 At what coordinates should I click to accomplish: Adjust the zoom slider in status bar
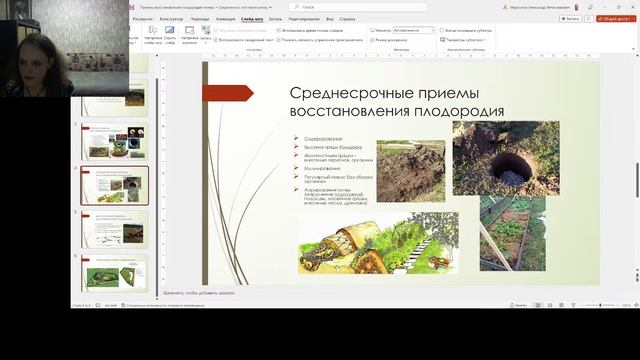pyautogui.click(x=600, y=305)
